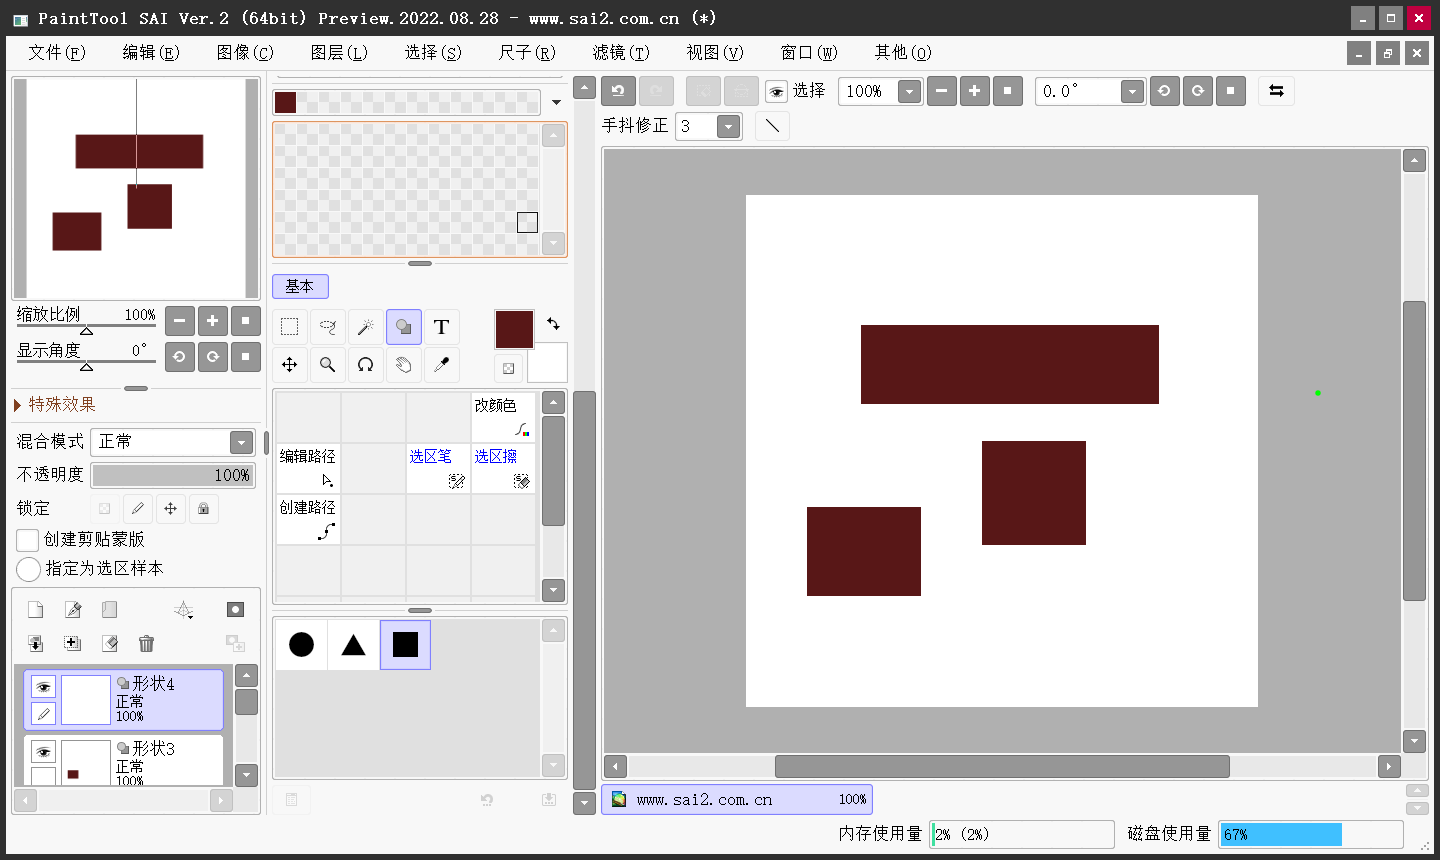Select the shape tool
This screenshot has width=1440, height=860.
[403, 327]
